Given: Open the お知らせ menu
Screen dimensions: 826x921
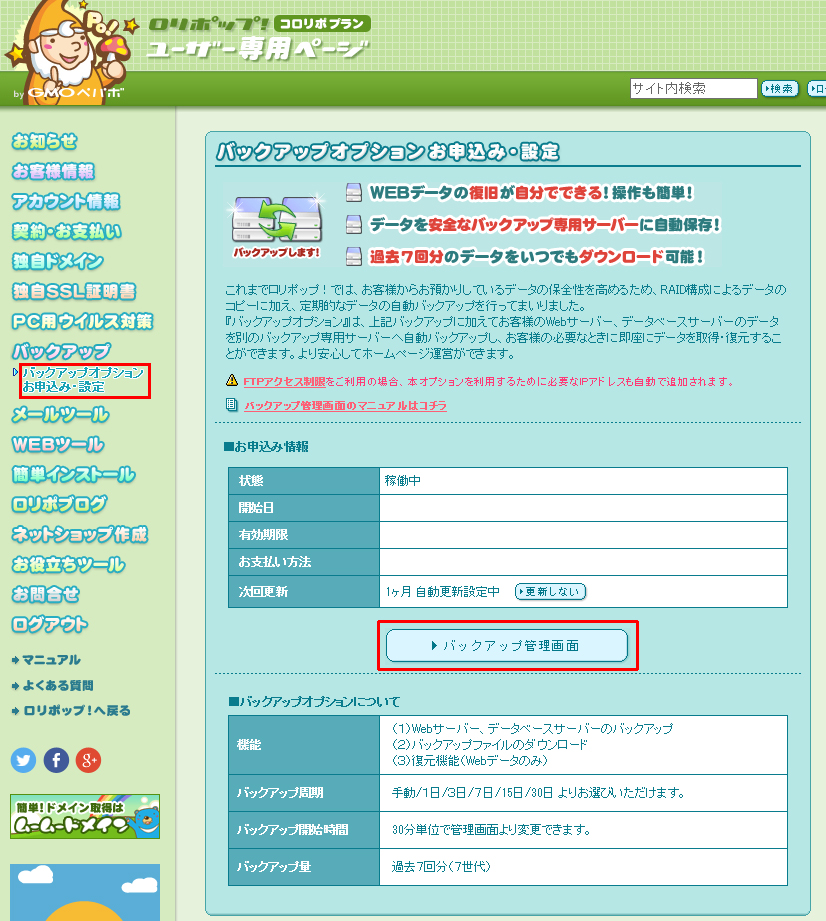Looking at the screenshot, I should [45, 141].
